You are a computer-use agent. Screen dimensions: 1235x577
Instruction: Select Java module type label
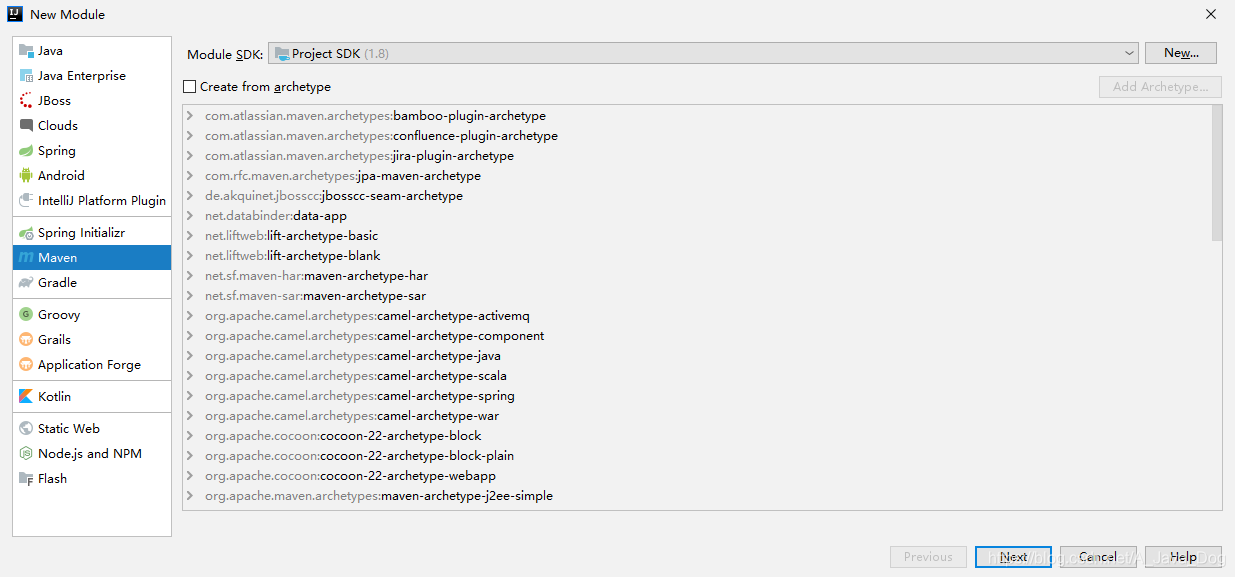pos(50,51)
